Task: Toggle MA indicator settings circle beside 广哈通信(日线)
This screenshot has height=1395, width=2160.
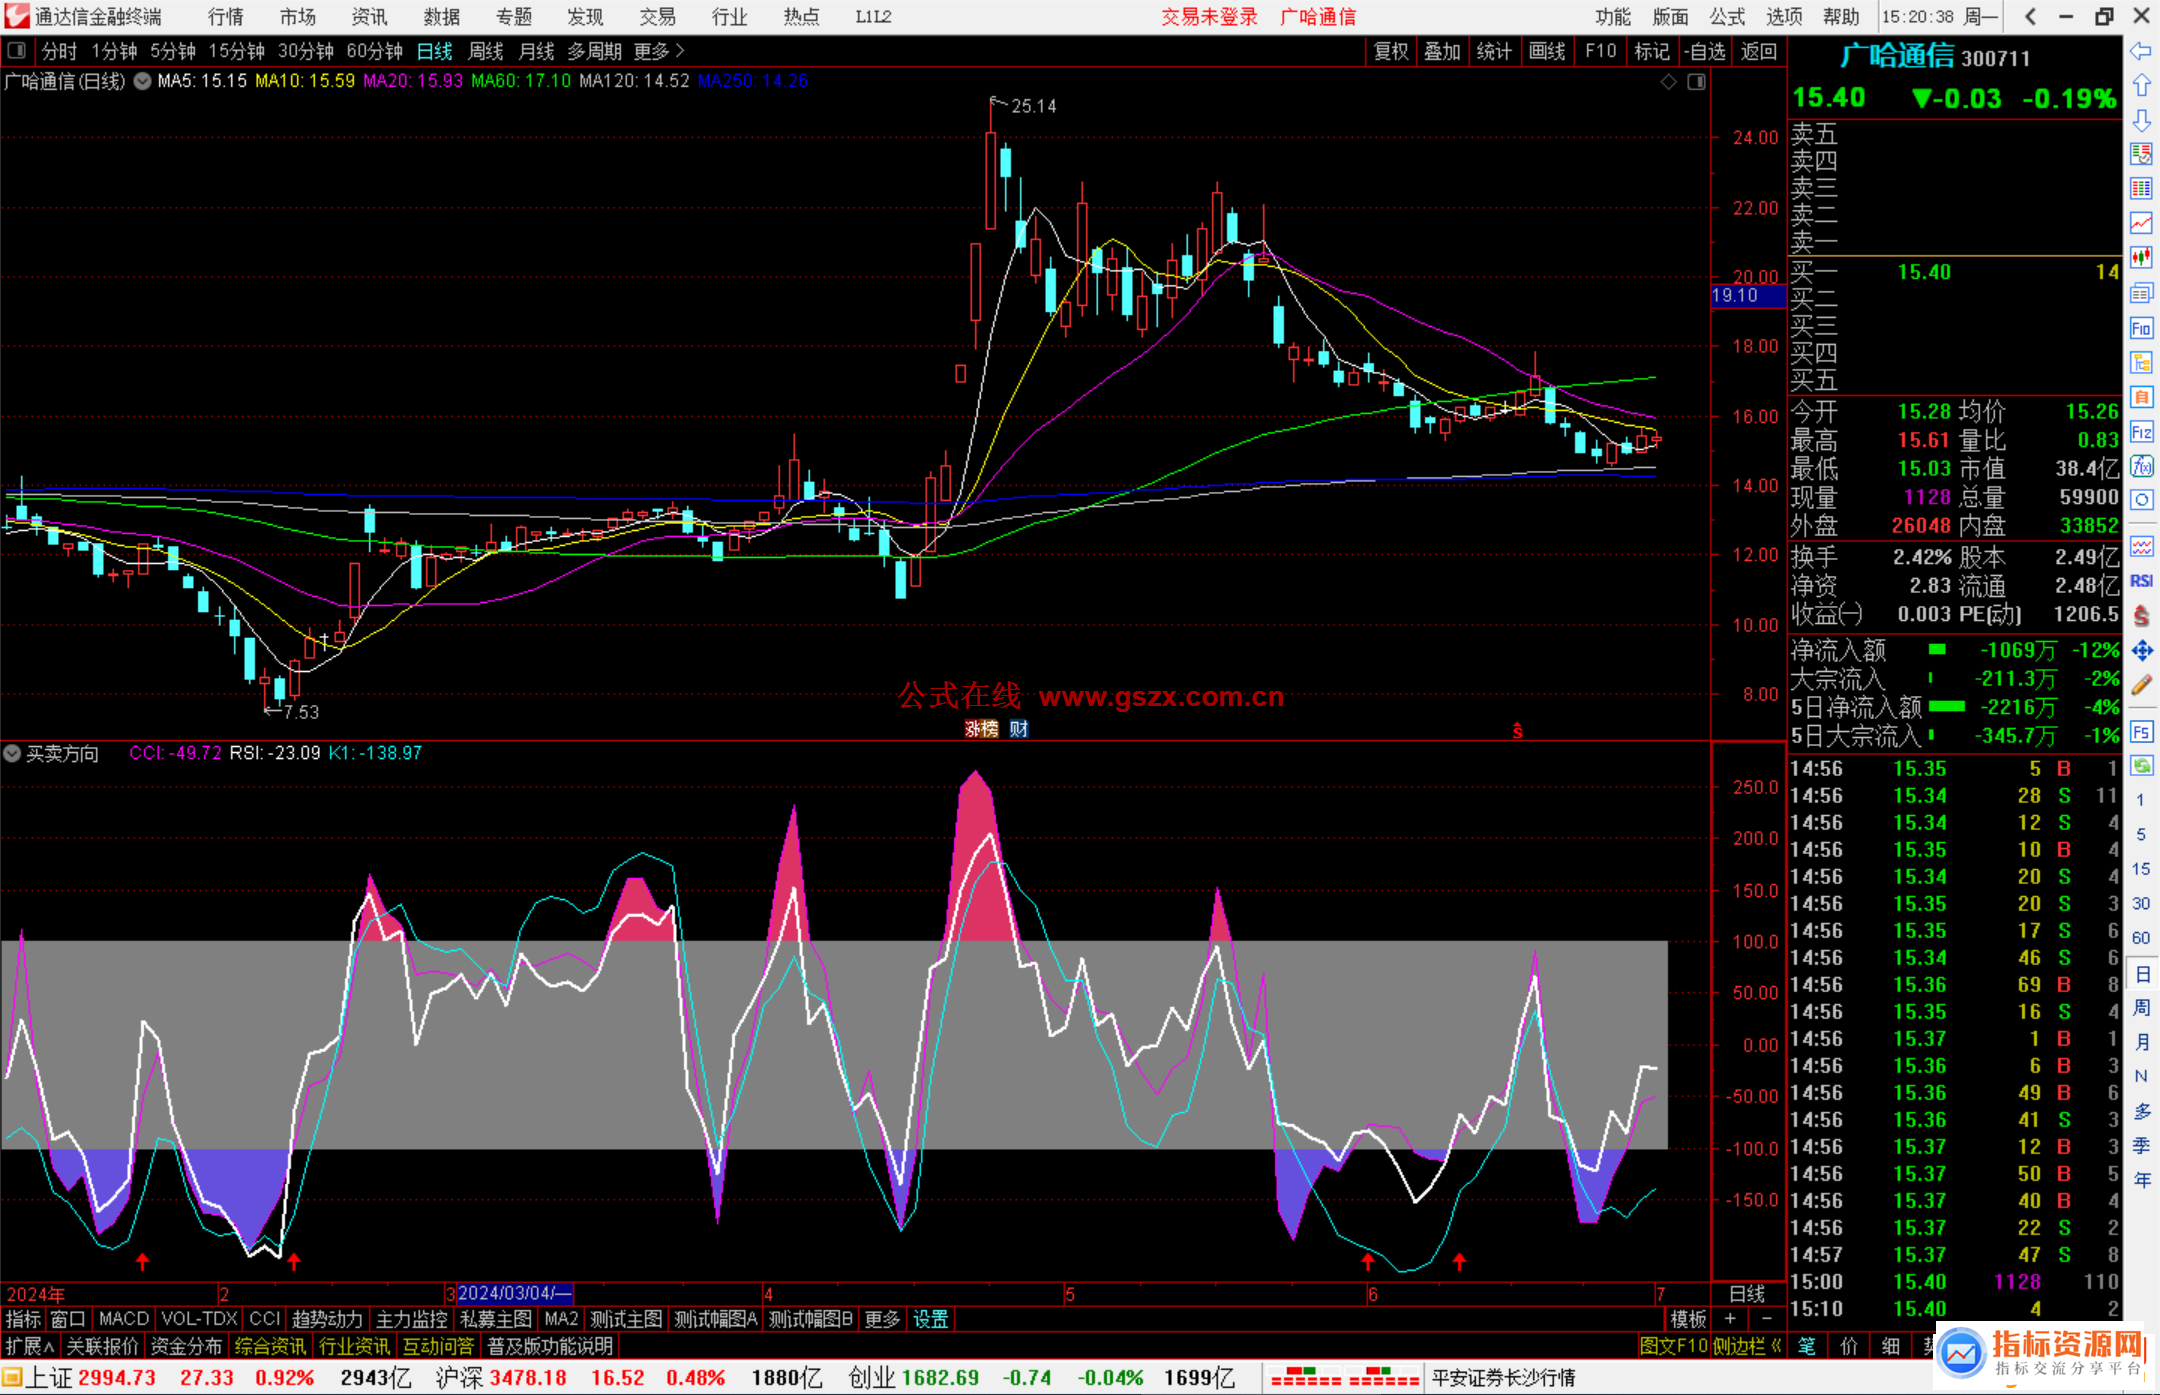Action: tap(142, 81)
